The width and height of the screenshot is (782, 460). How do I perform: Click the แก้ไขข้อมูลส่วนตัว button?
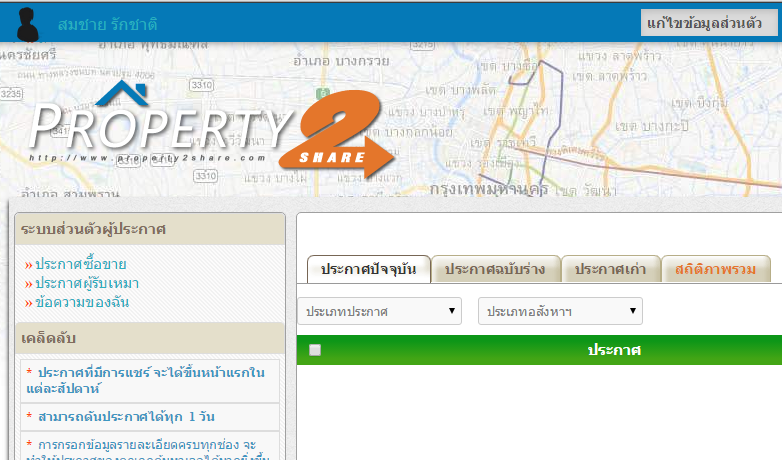[705, 23]
